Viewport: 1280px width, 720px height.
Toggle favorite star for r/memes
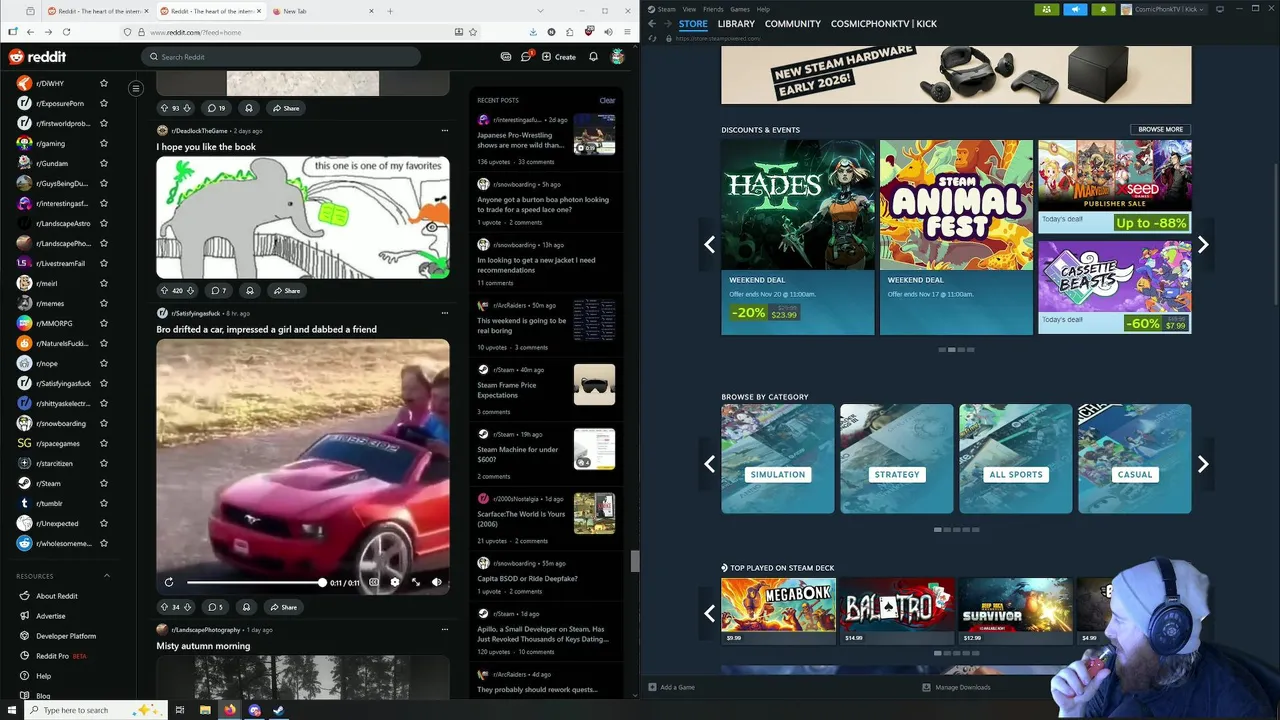click(x=104, y=303)
